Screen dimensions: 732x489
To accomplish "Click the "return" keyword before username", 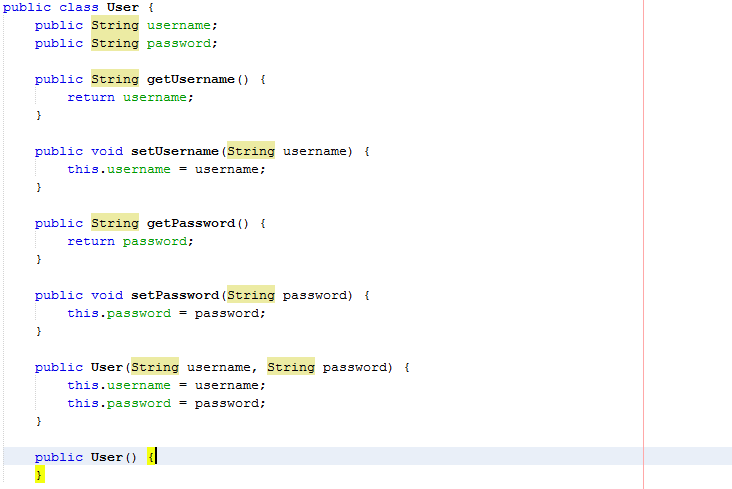I will (91, 97).
